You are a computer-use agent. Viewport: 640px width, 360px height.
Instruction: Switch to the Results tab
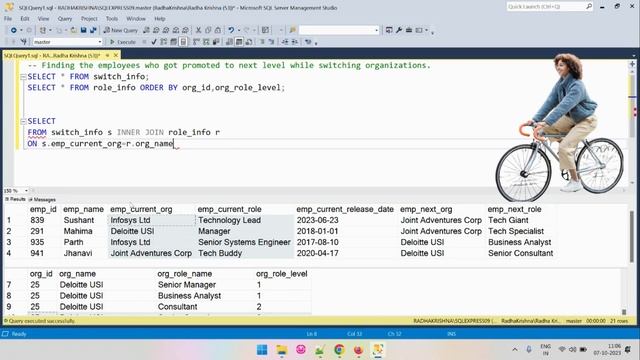tap(16, 199)
